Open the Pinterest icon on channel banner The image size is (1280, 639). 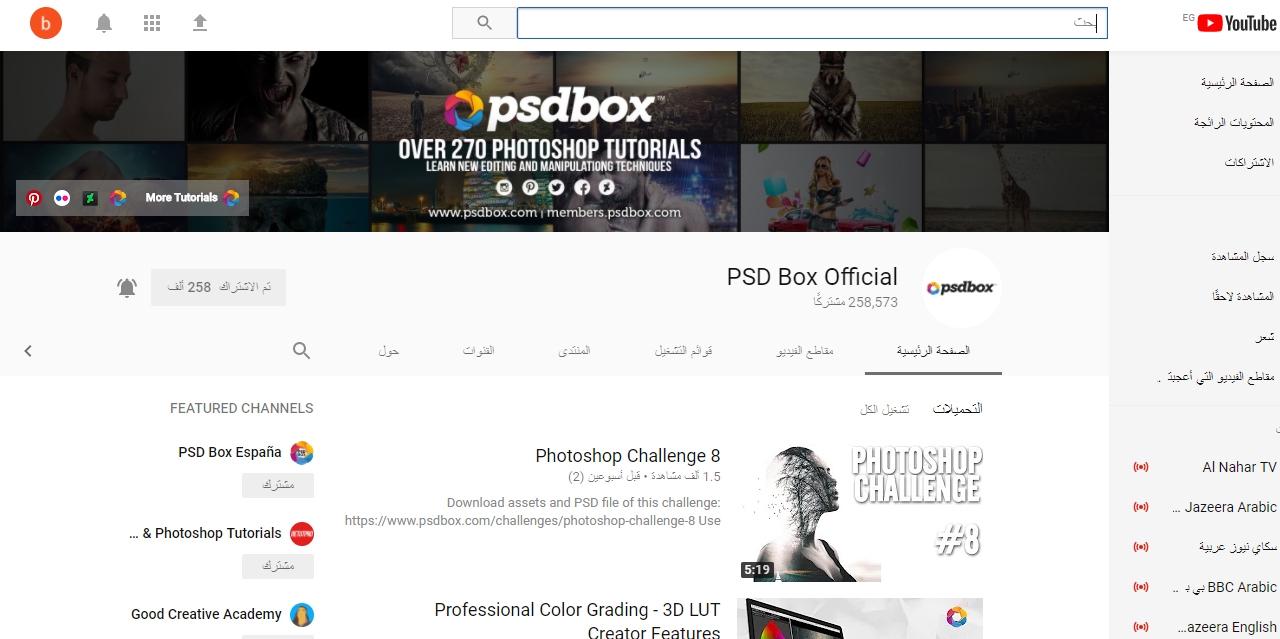(x=34, y=198)
